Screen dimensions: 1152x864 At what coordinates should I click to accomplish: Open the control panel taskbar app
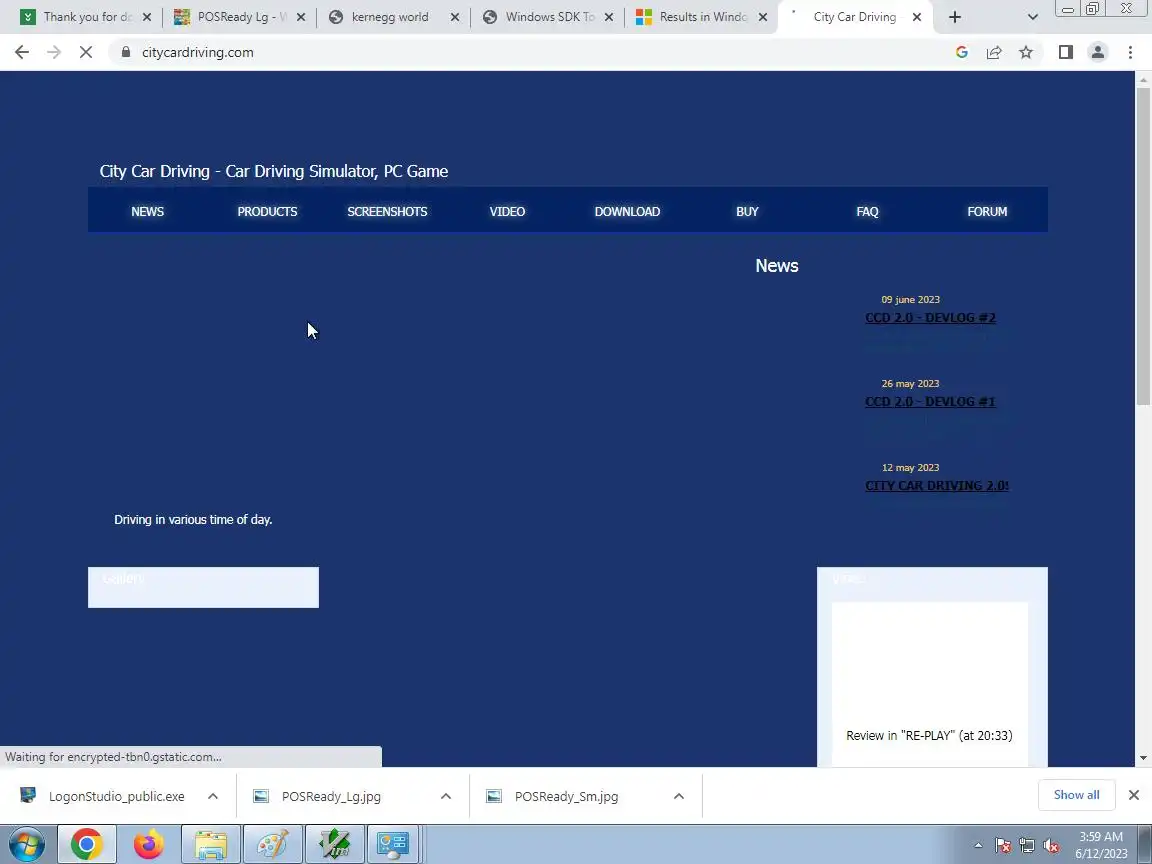[392, 844]
